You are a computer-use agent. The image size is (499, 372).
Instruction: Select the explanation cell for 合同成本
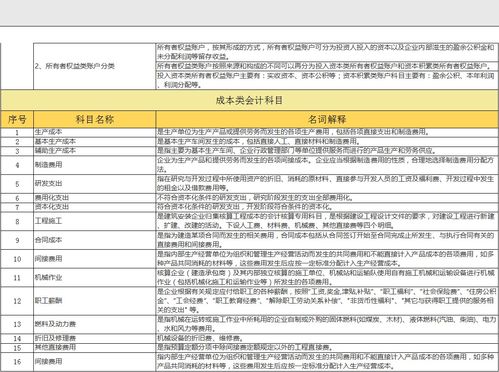[x=327, y=240]
